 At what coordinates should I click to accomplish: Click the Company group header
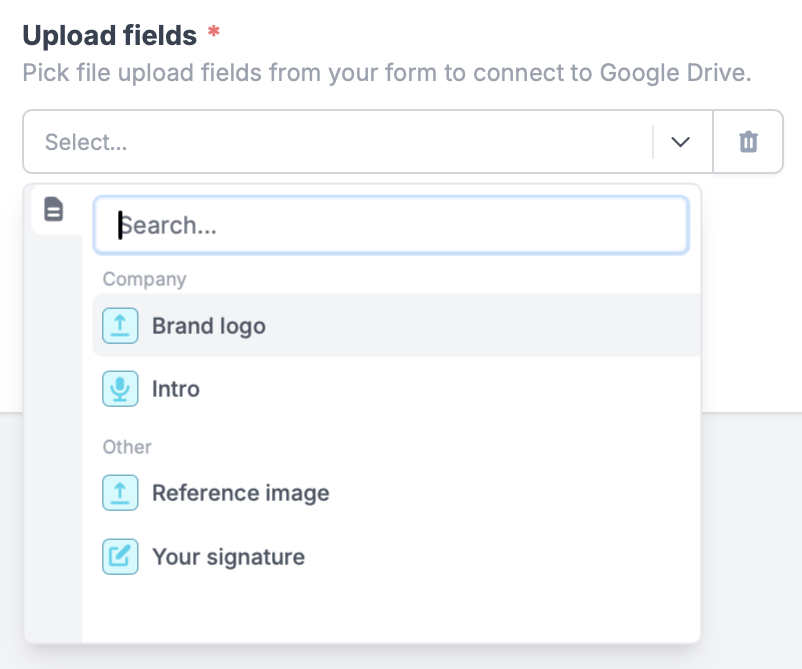tap(144, 279)
